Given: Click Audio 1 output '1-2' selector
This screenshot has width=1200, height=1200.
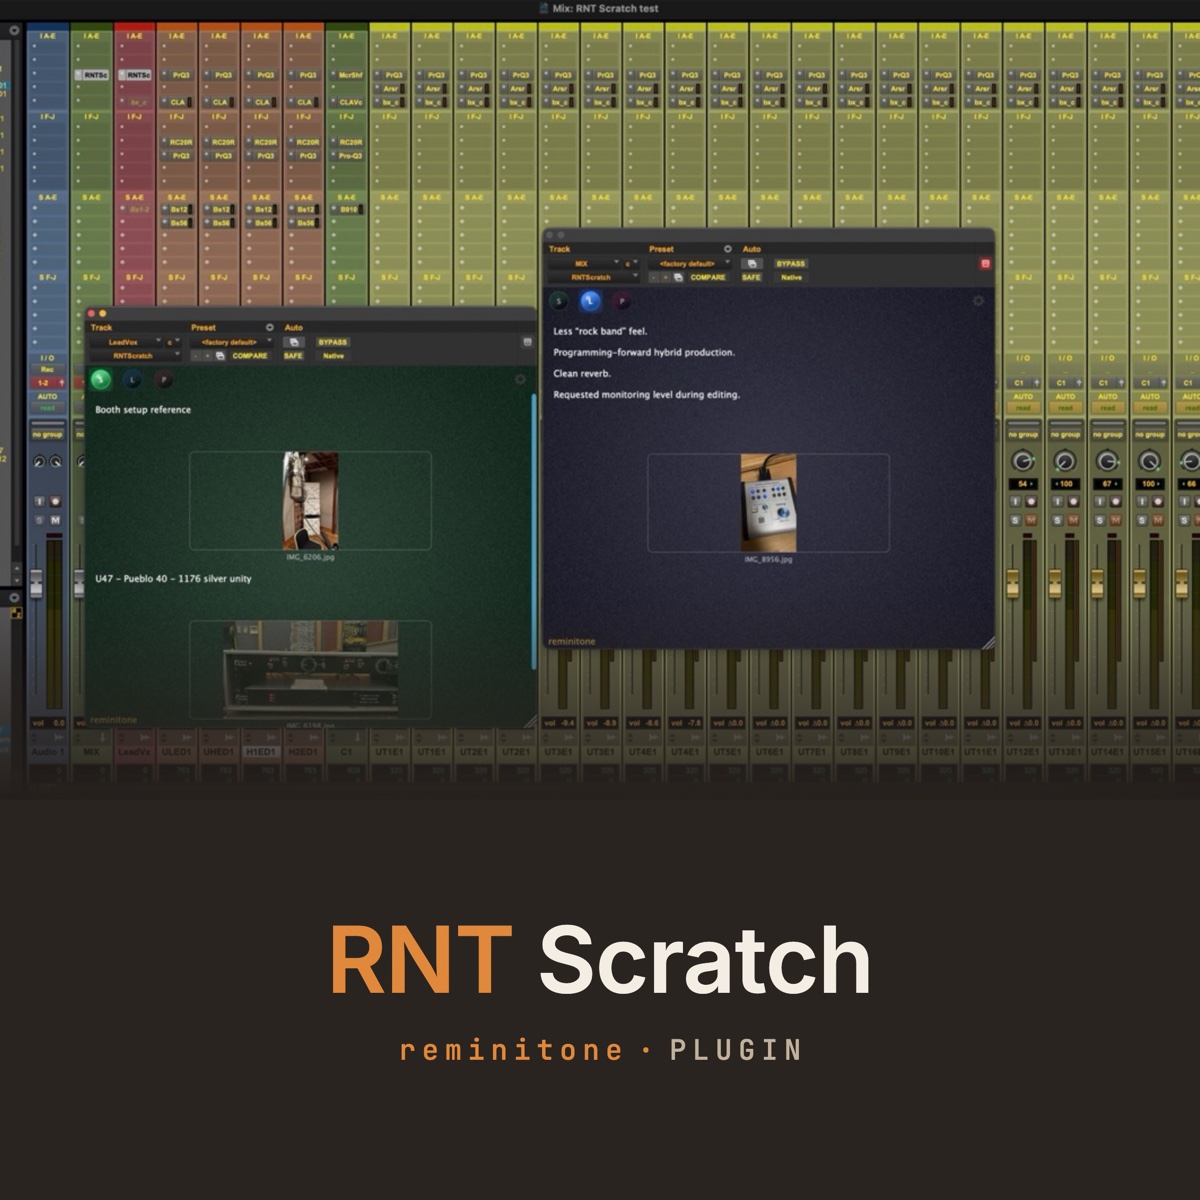Looking at the screenshot, I should [47, 383].
